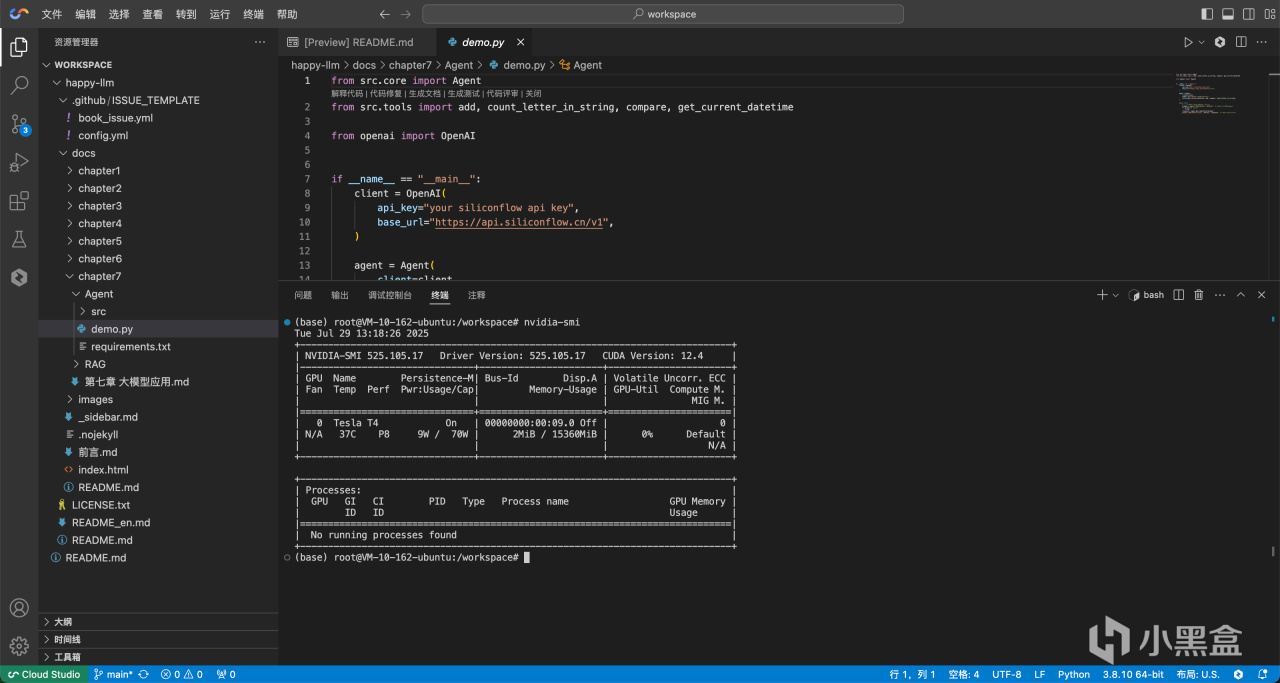Screen dimensions: 1280x683
Task: Toggle the primary sidebar visibility
Action: 1206,14
